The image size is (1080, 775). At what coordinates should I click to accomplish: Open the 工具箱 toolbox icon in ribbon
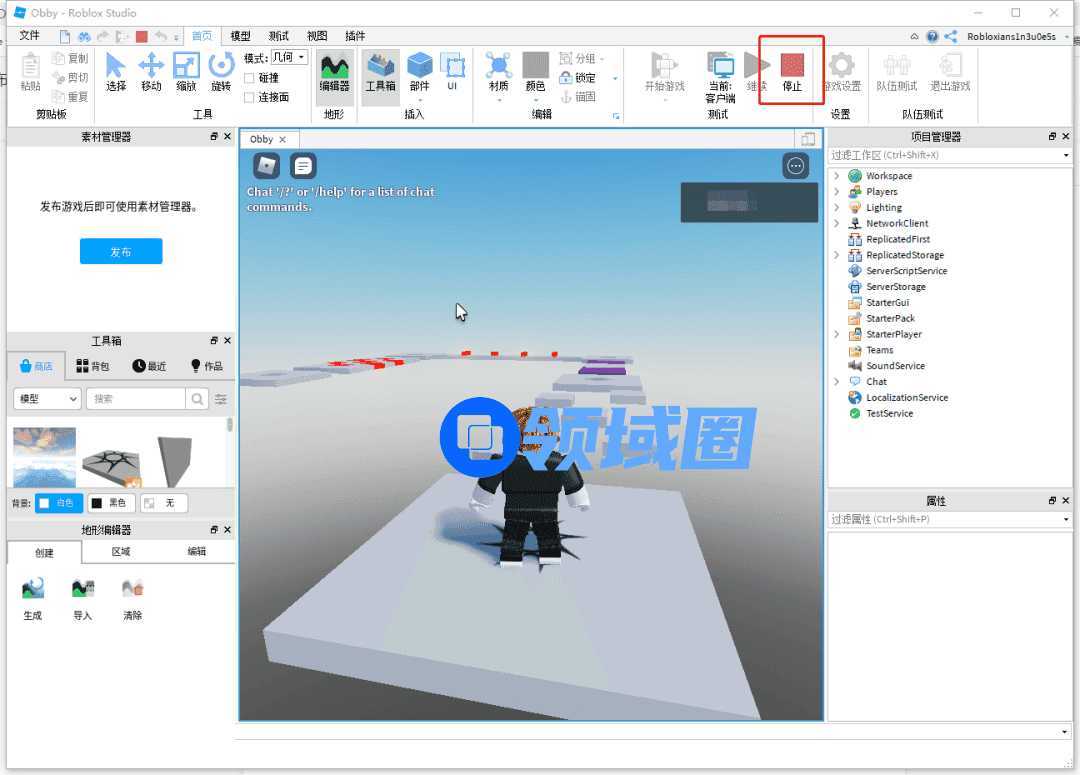pyautogui.click(x=380, y=70)
